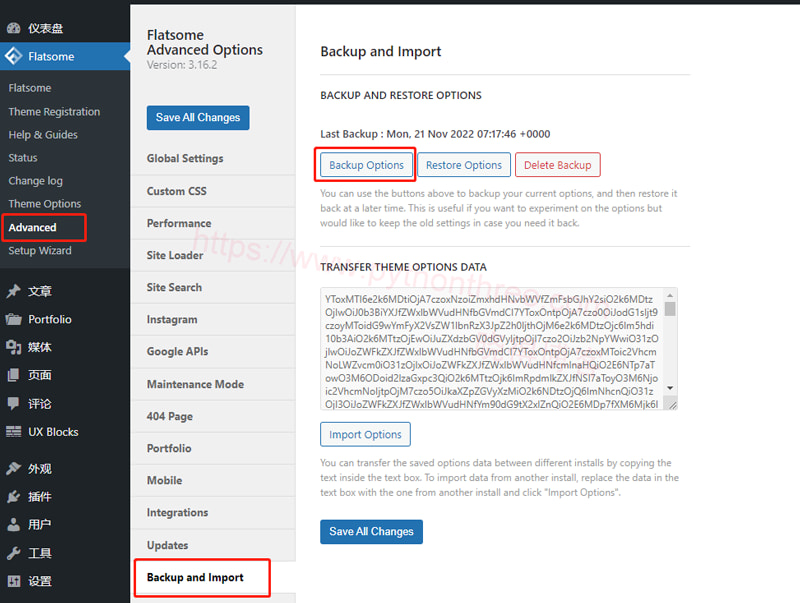Switch to the Maintenance Mode tab
The height and width of the screenshot is (603, 800).
tap(213, 384)
